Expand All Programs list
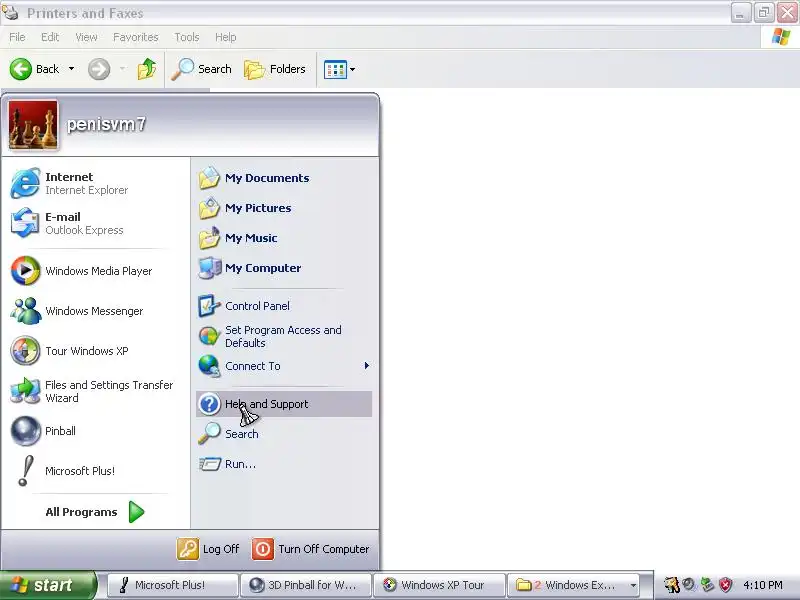The image size is (800, 600). 95,512
